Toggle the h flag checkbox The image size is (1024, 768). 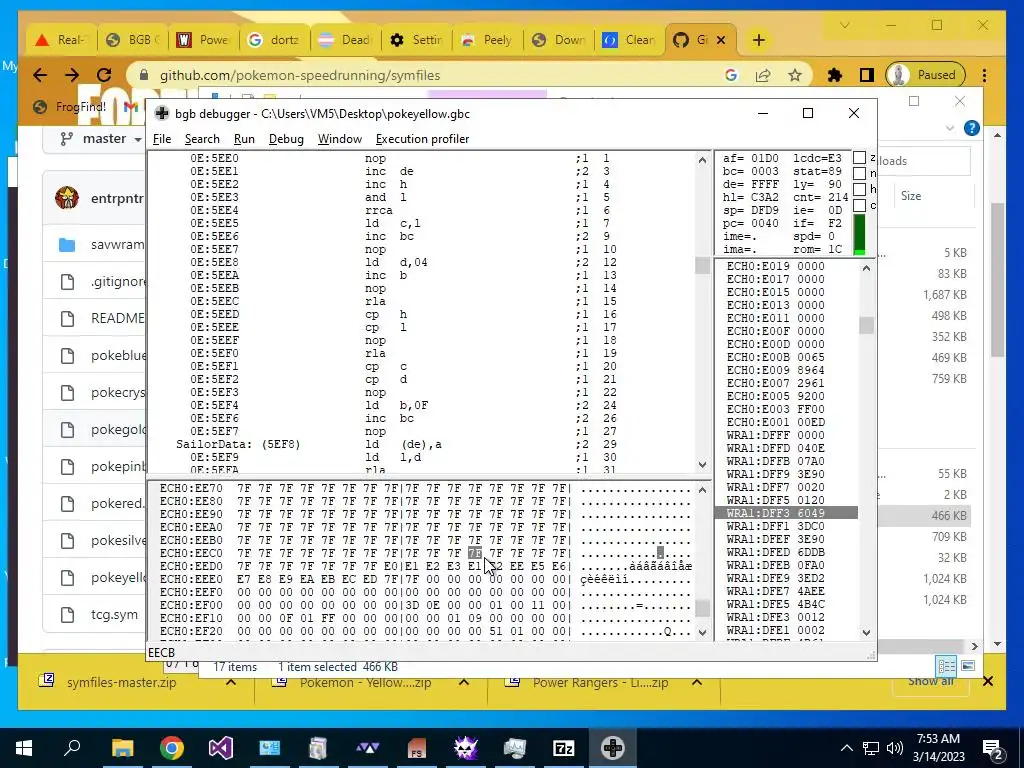859,189
